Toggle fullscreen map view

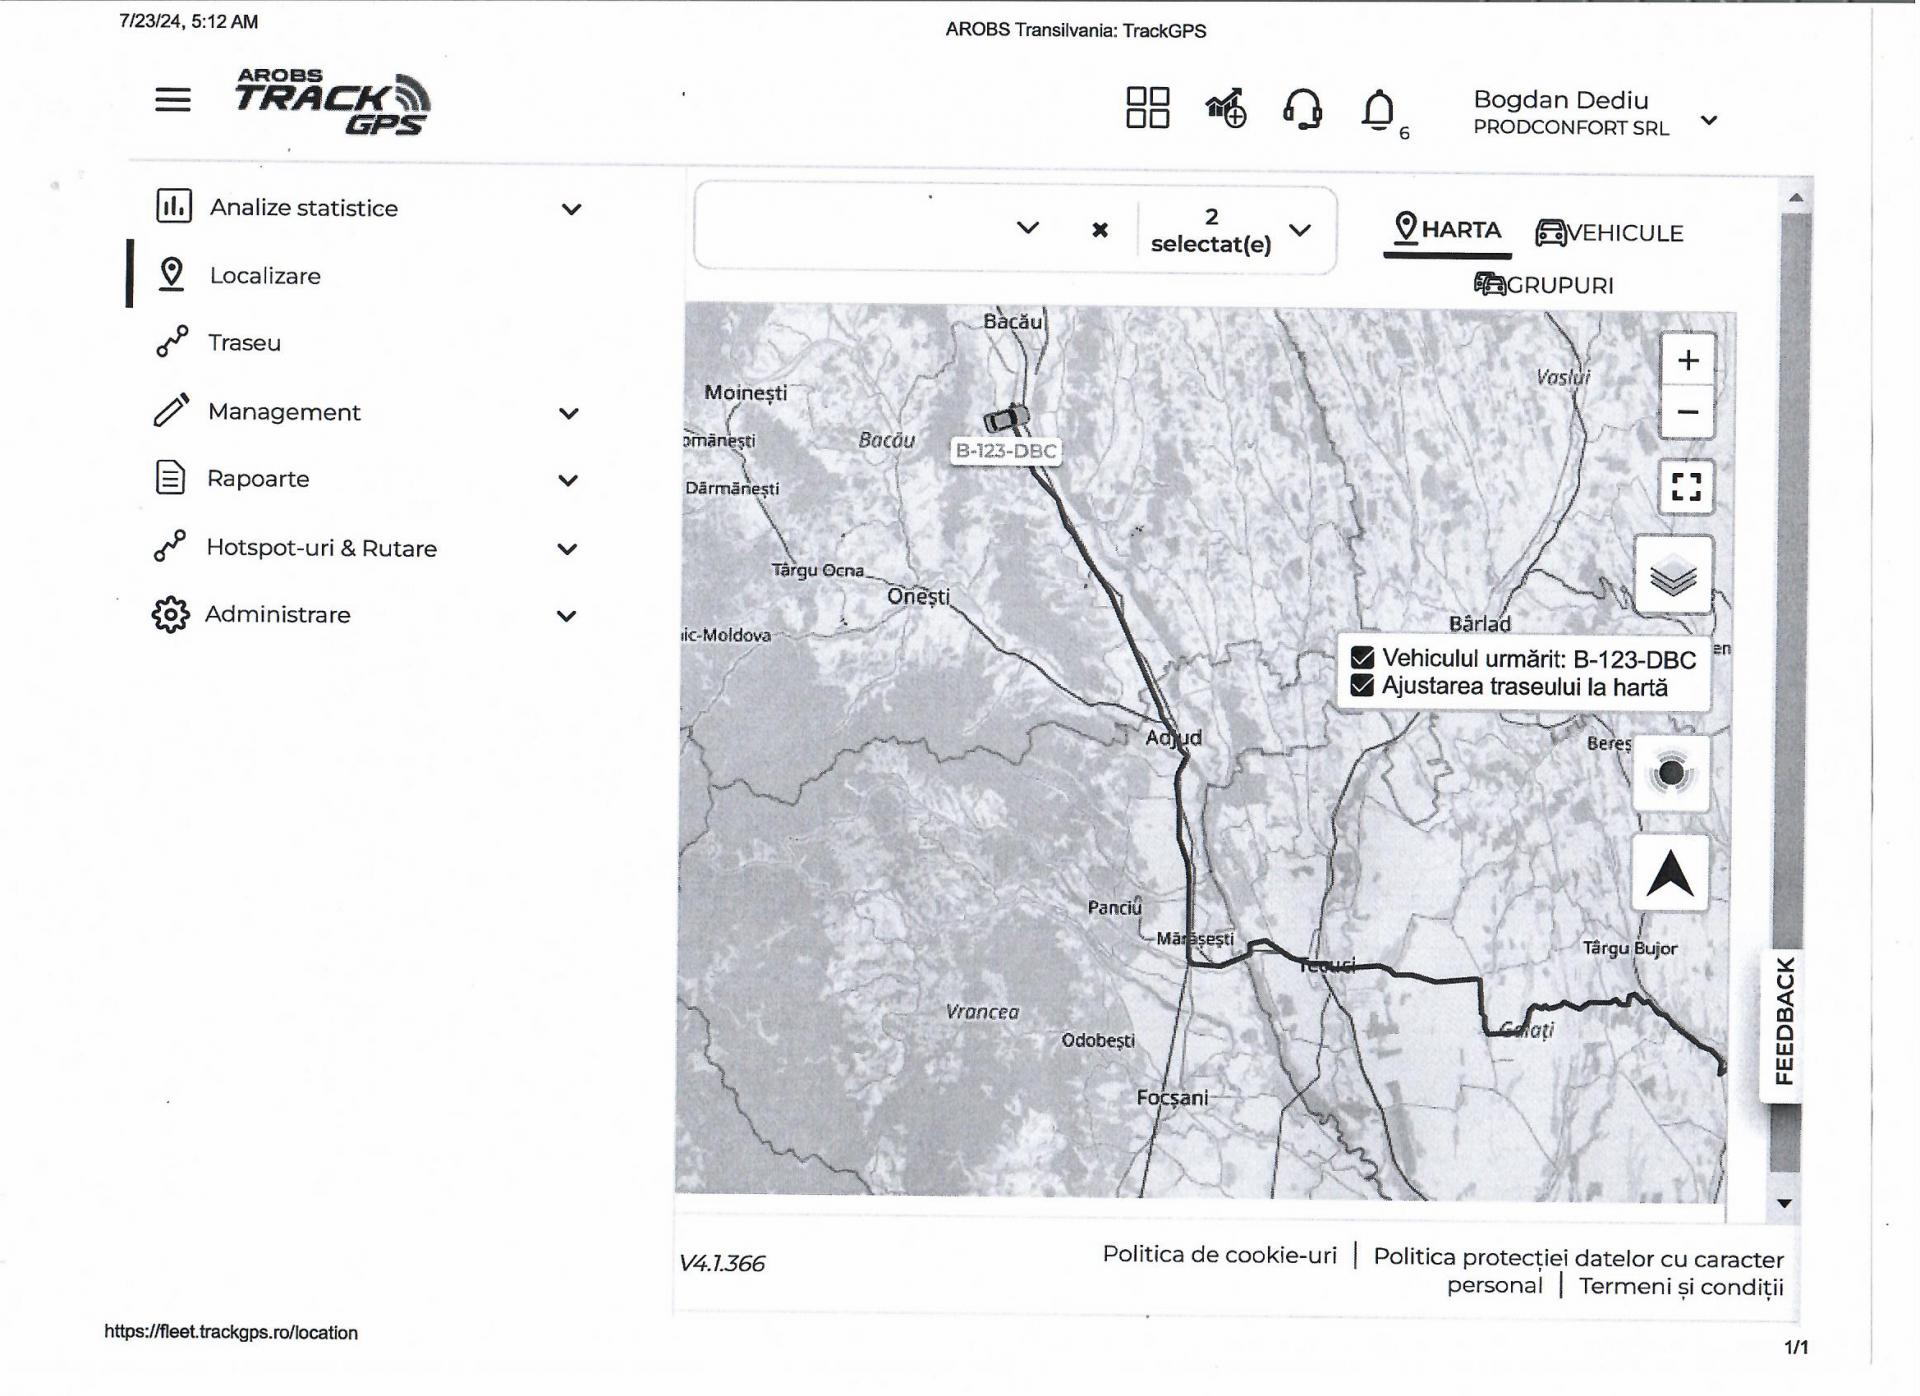pyautogui.click(x=1686, y=487)
